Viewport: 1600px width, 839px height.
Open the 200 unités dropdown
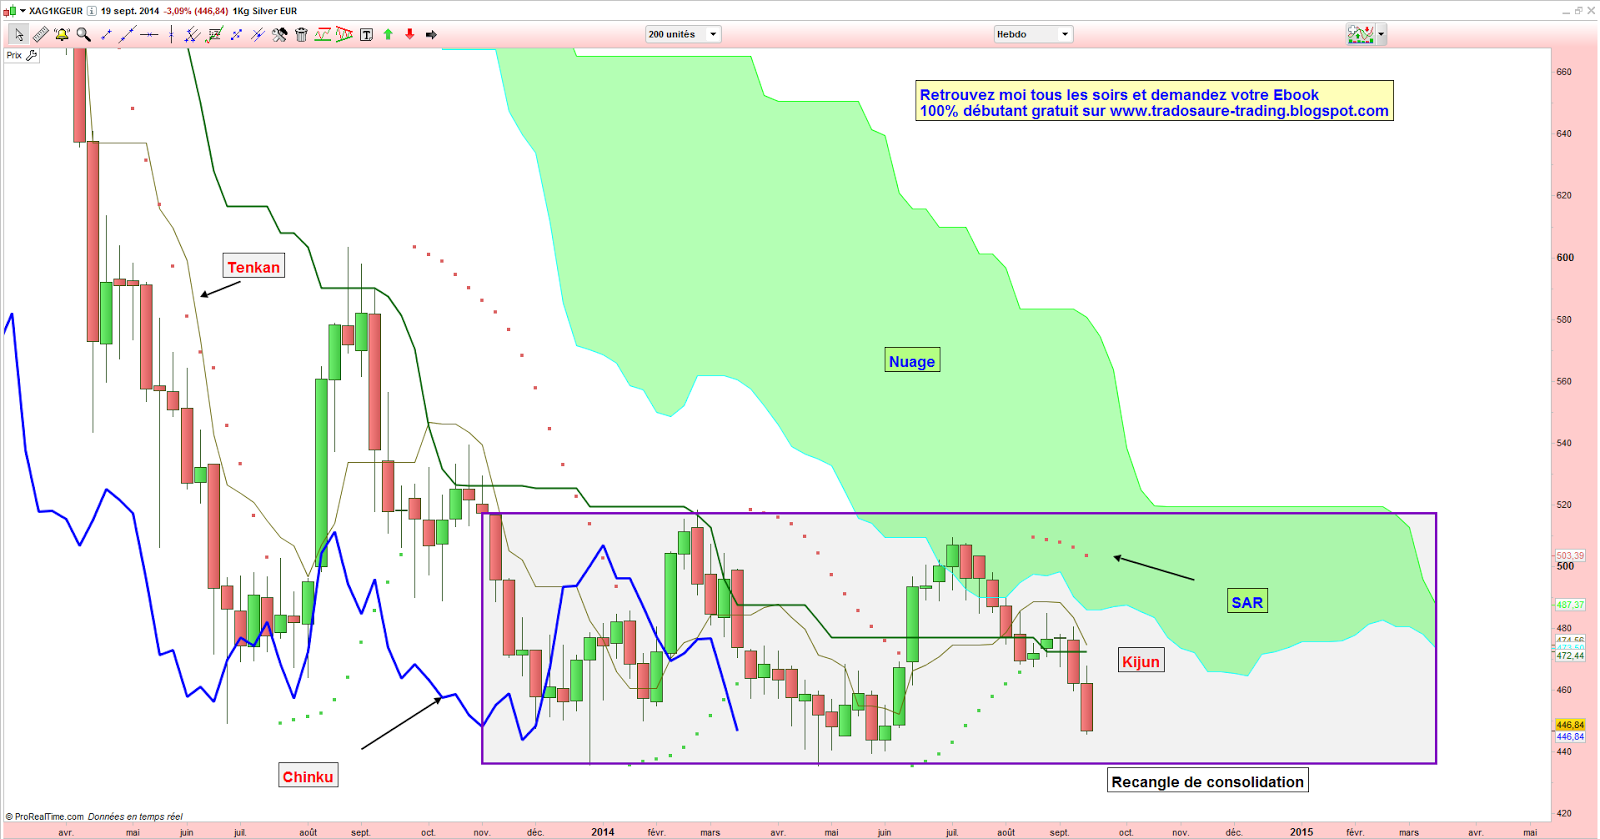pos(683,34)
